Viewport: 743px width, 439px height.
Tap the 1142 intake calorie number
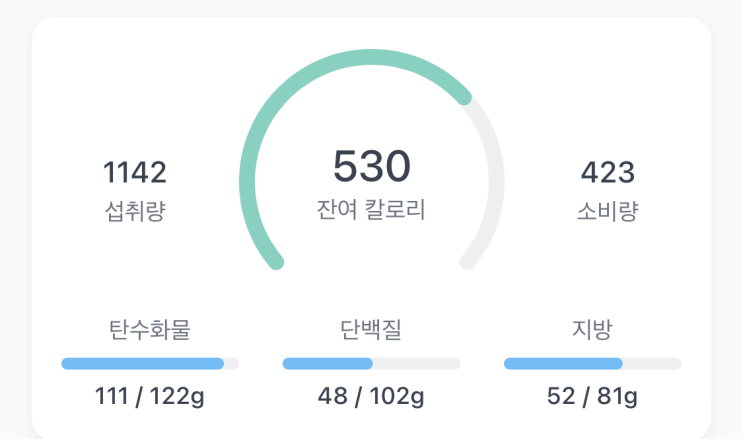coord(135,173)
